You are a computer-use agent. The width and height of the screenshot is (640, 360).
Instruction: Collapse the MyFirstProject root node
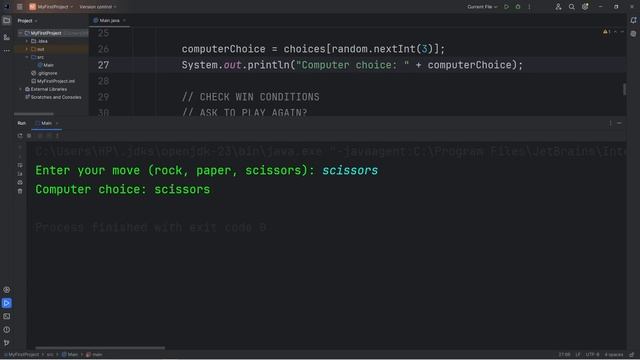coord(20,33)
